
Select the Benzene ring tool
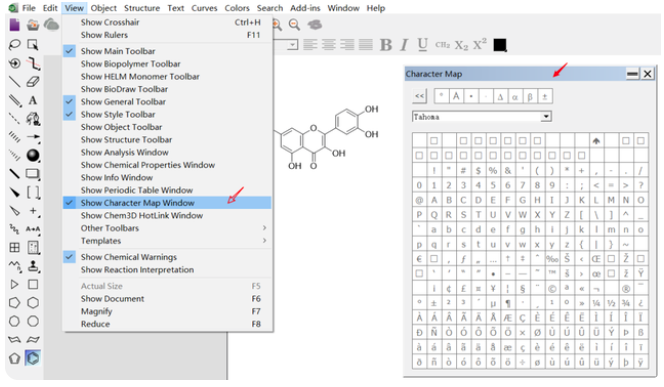click(x=33, y=358)
